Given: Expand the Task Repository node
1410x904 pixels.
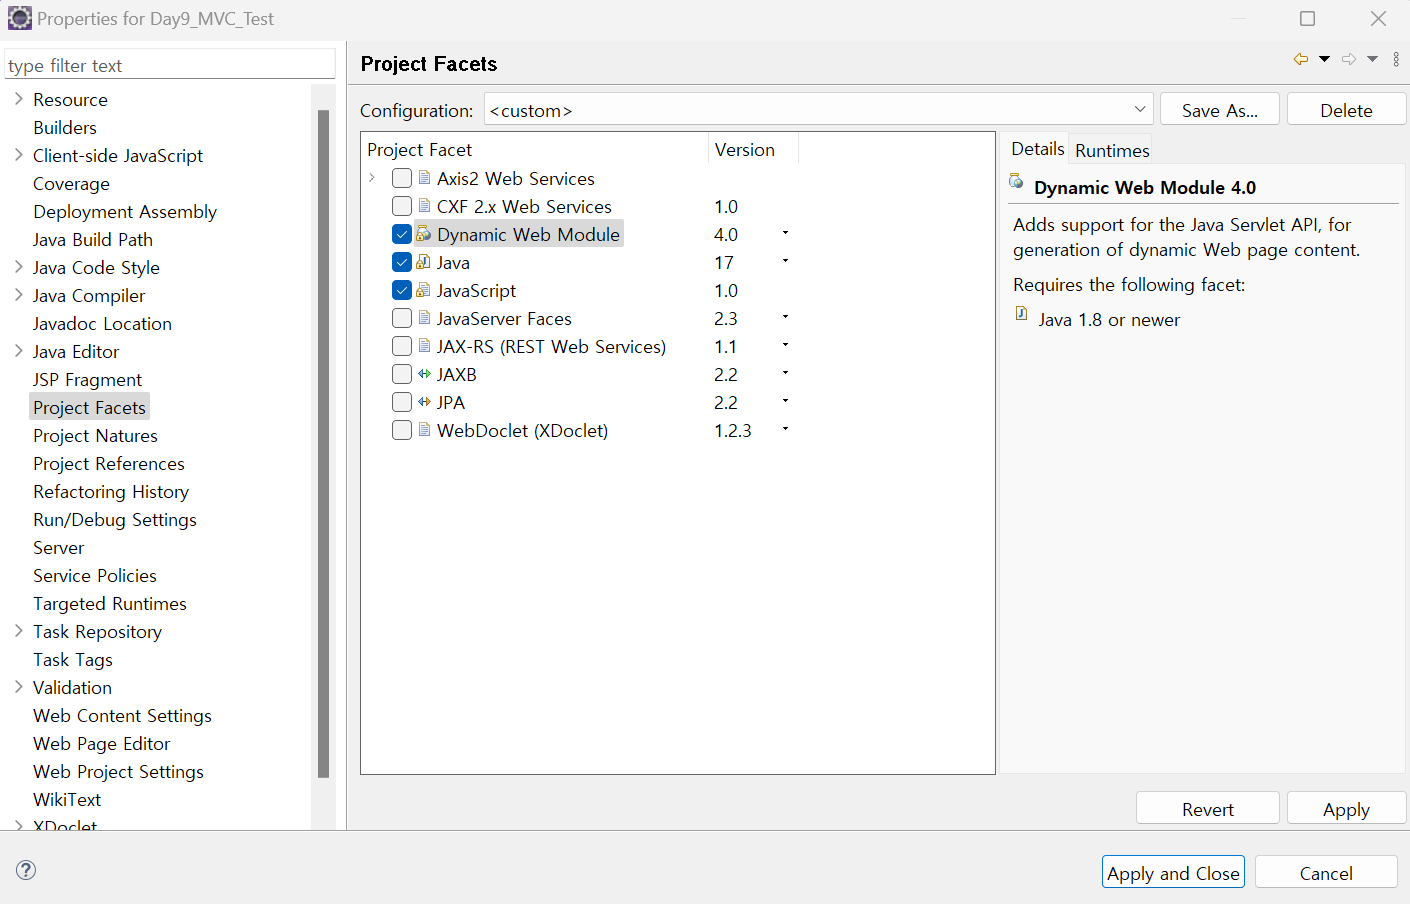Looking at the screenshot, I should (x=18, y=631).
